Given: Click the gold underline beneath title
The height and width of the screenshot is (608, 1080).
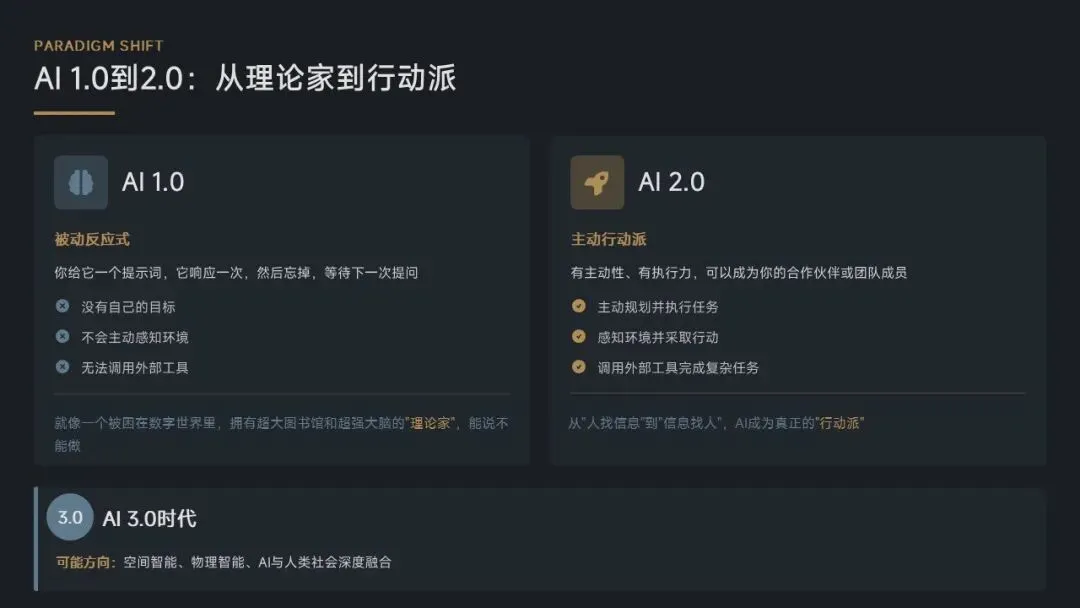Looking at the screenshot, I should pyautogui.click(x=74, y=113).
